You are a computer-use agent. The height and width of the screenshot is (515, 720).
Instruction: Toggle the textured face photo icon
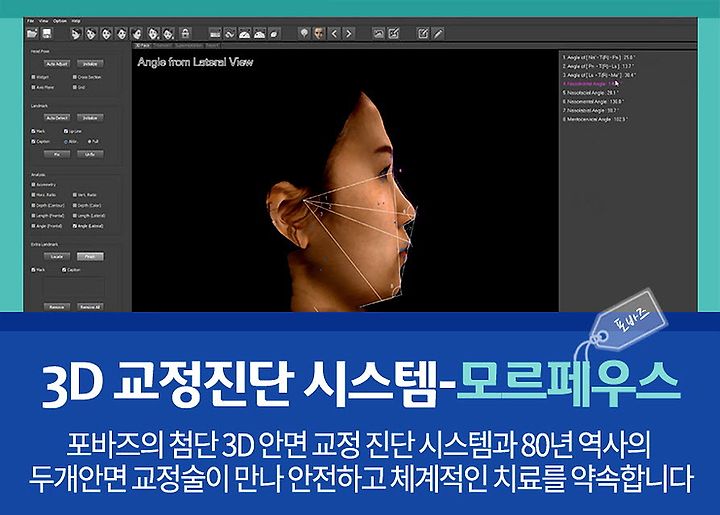click(x=319, y=34)
